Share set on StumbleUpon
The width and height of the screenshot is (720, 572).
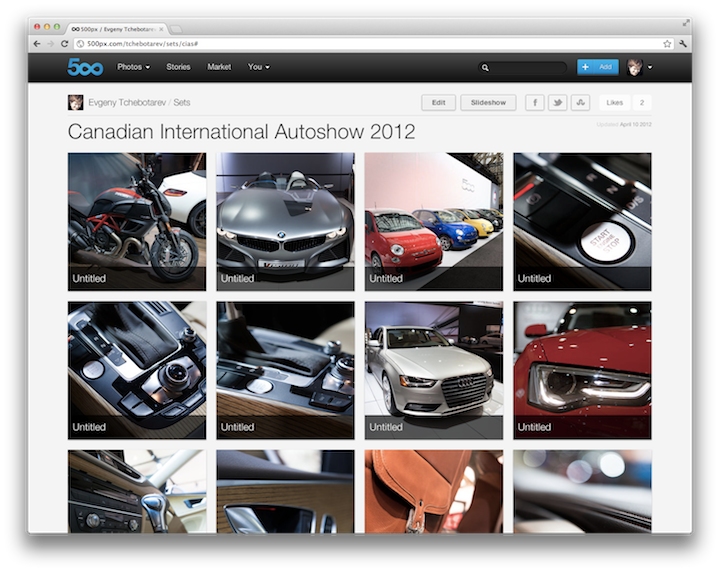[x=580, y=102]
